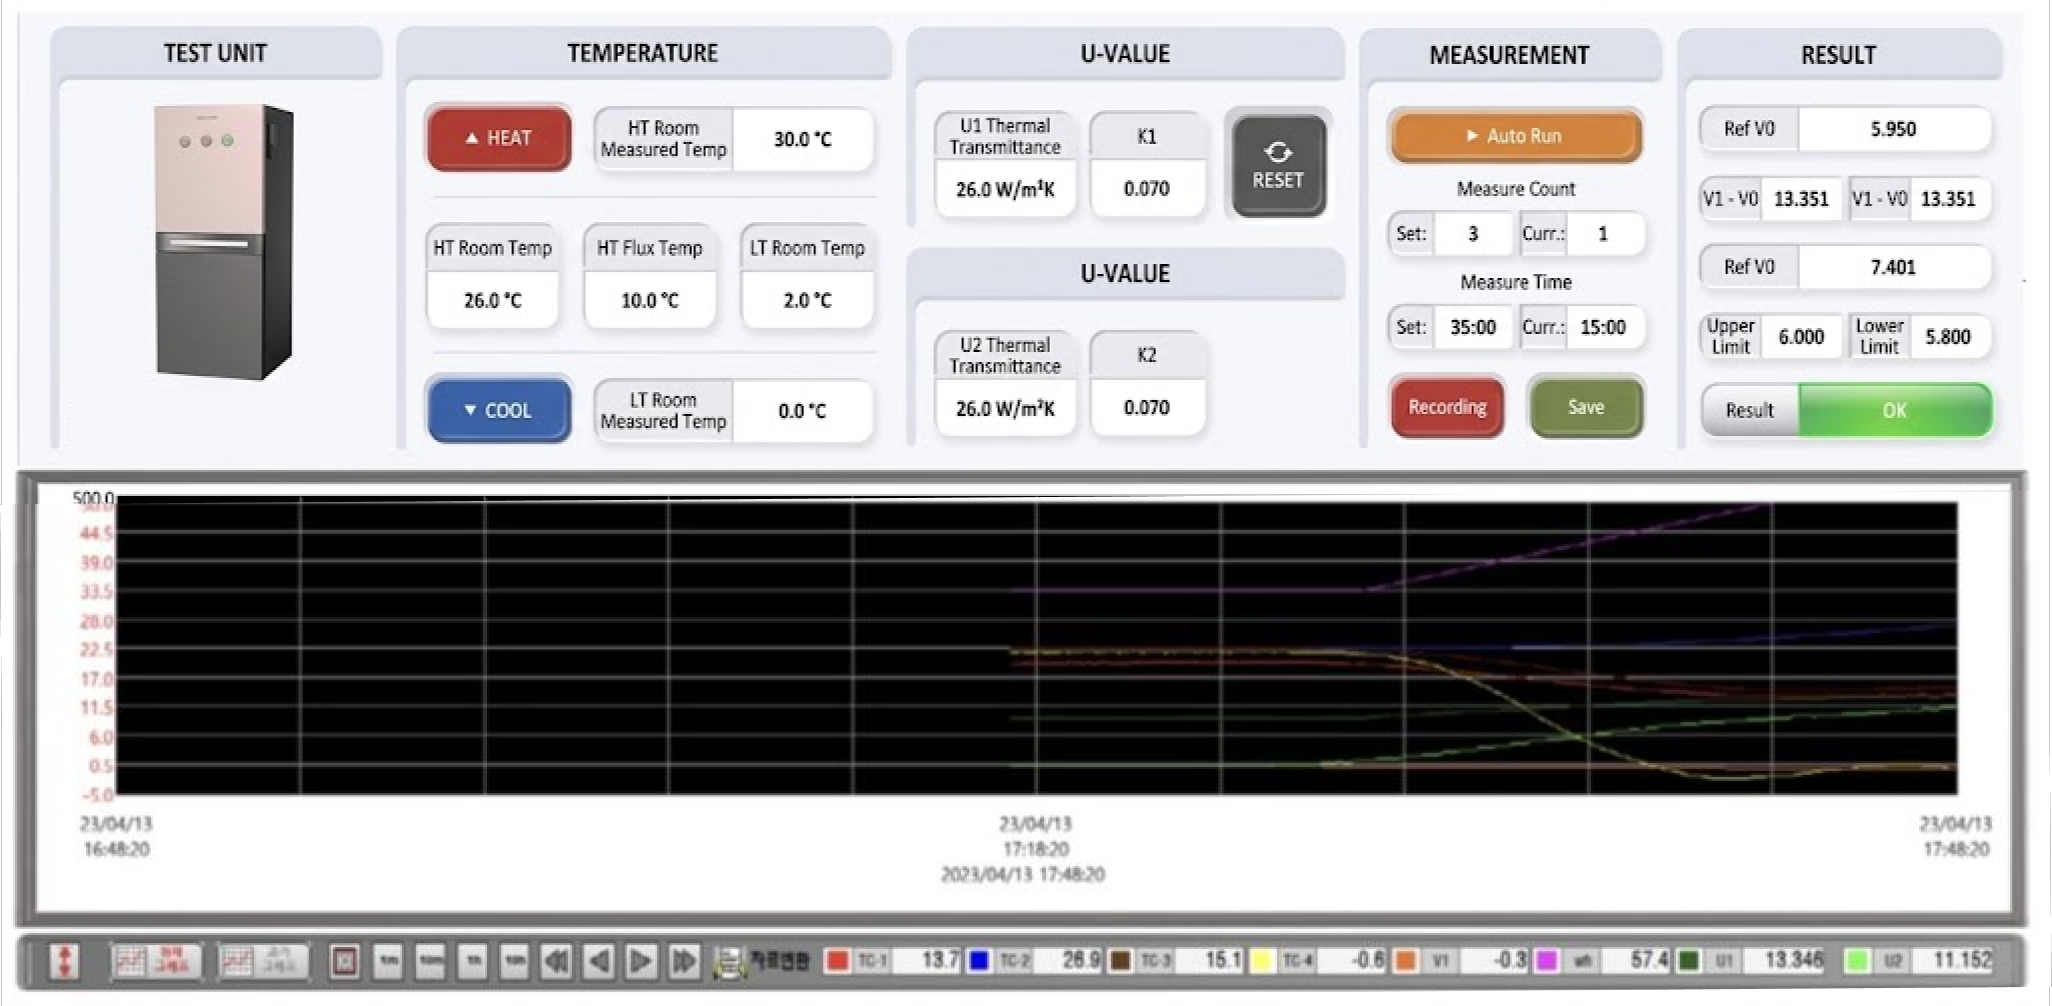
Task: Step forward with the single right arrow
Action: click(641, 961)
